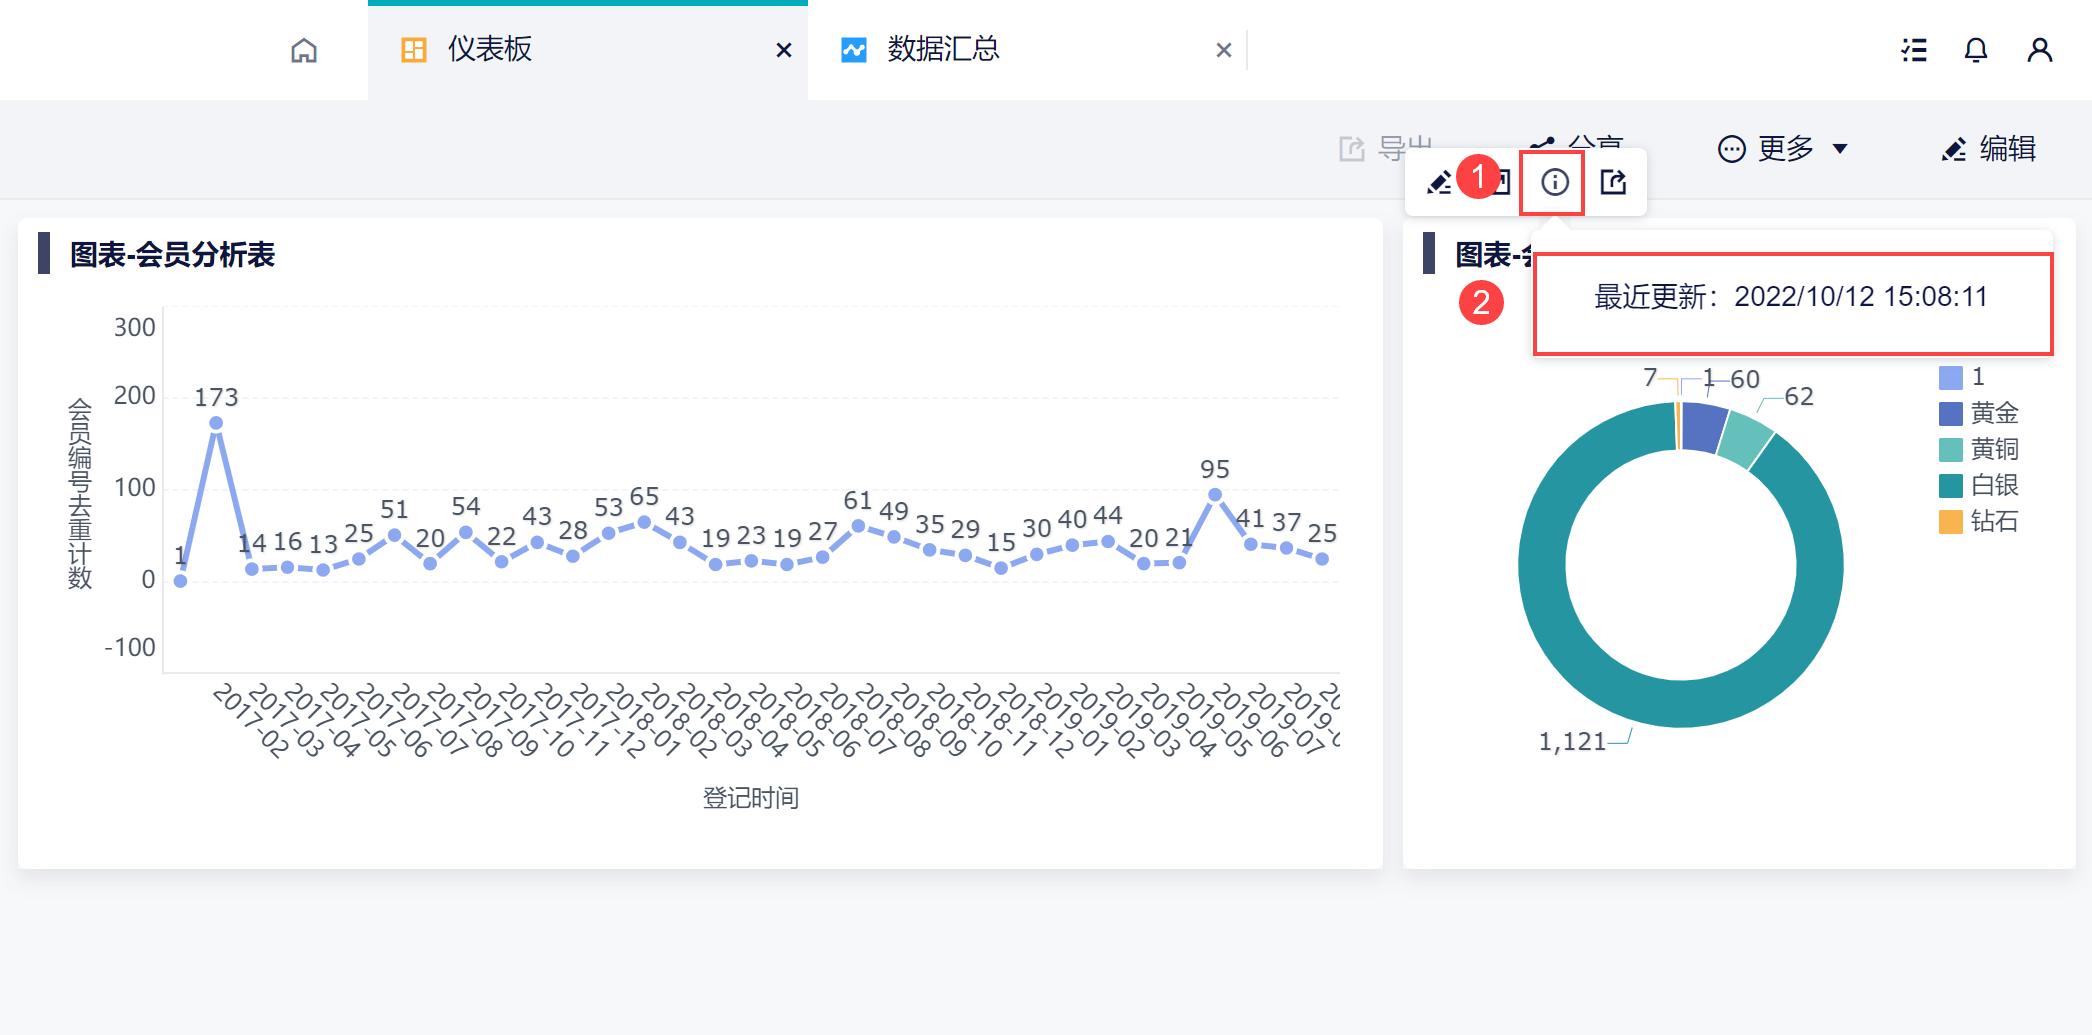Open the notification bell
This screenshot has height=1035, width=2092.
(x=1976, y=50)
